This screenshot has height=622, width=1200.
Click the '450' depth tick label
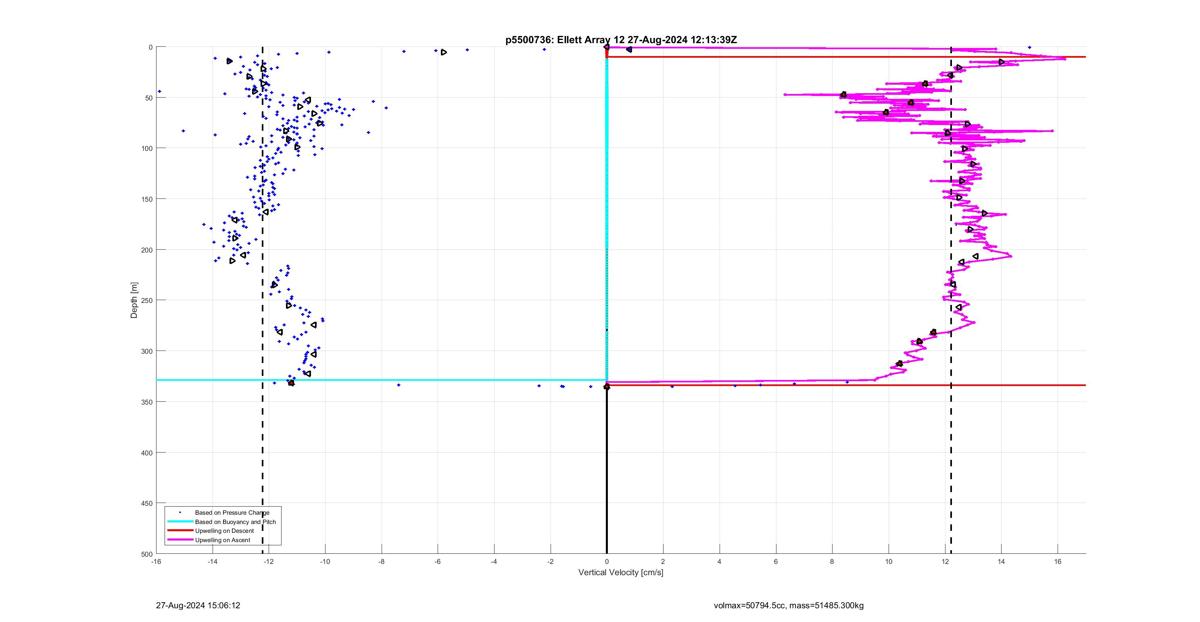tap(146, 503)
